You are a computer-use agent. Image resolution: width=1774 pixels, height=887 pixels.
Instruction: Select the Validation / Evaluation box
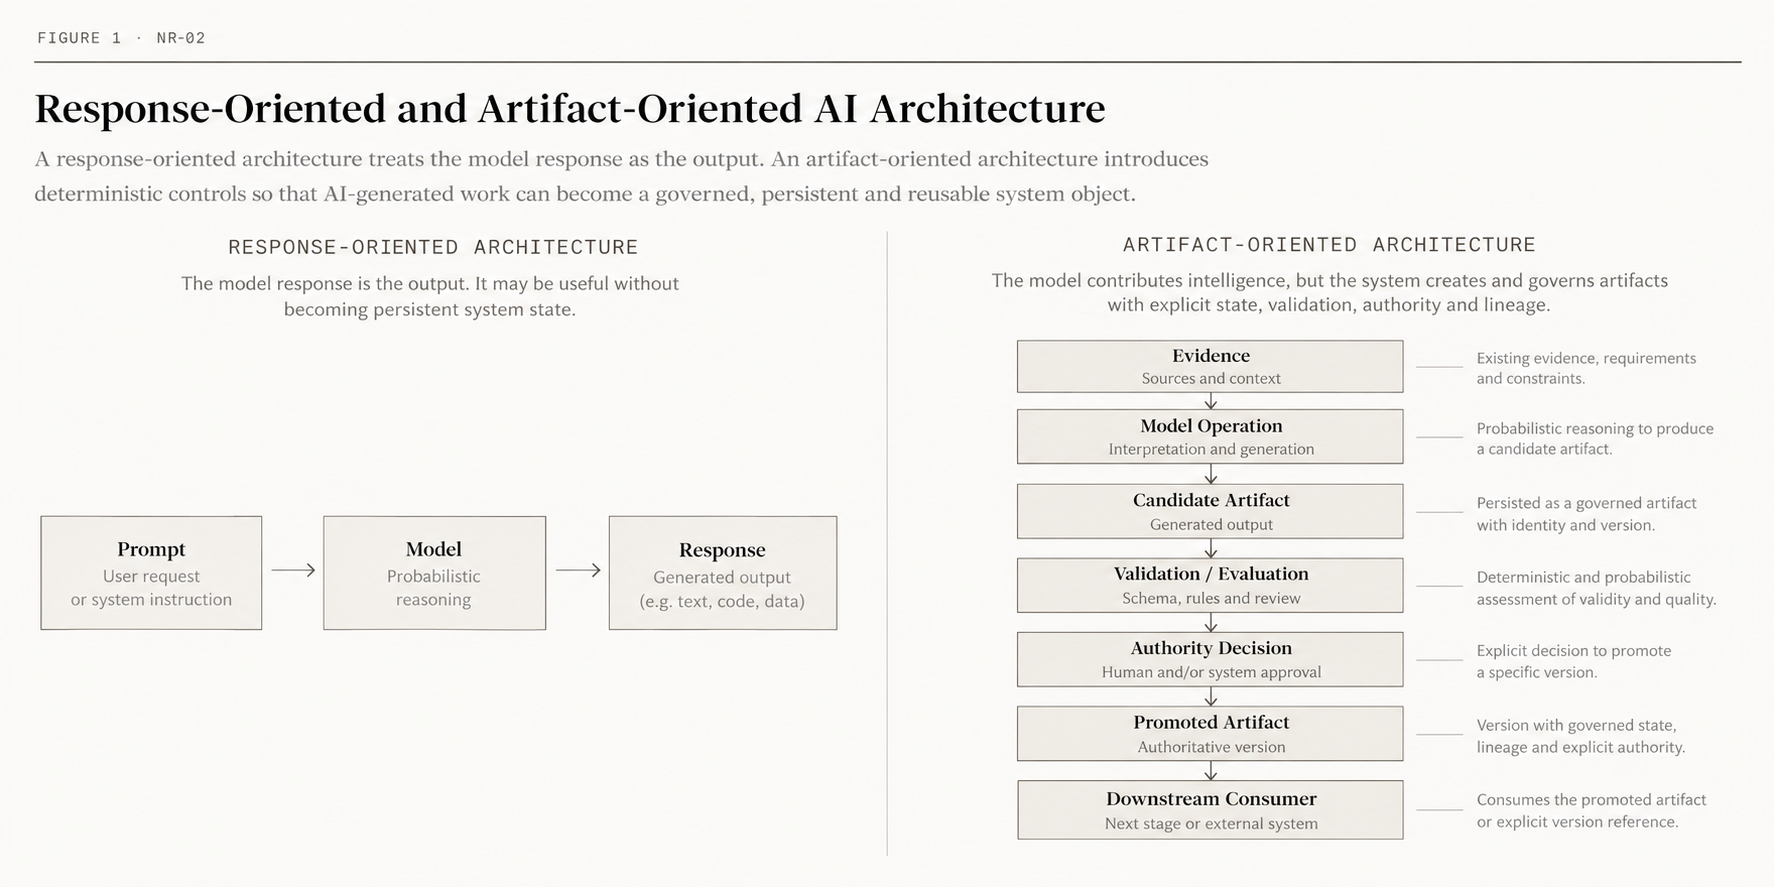[1210, 585]
